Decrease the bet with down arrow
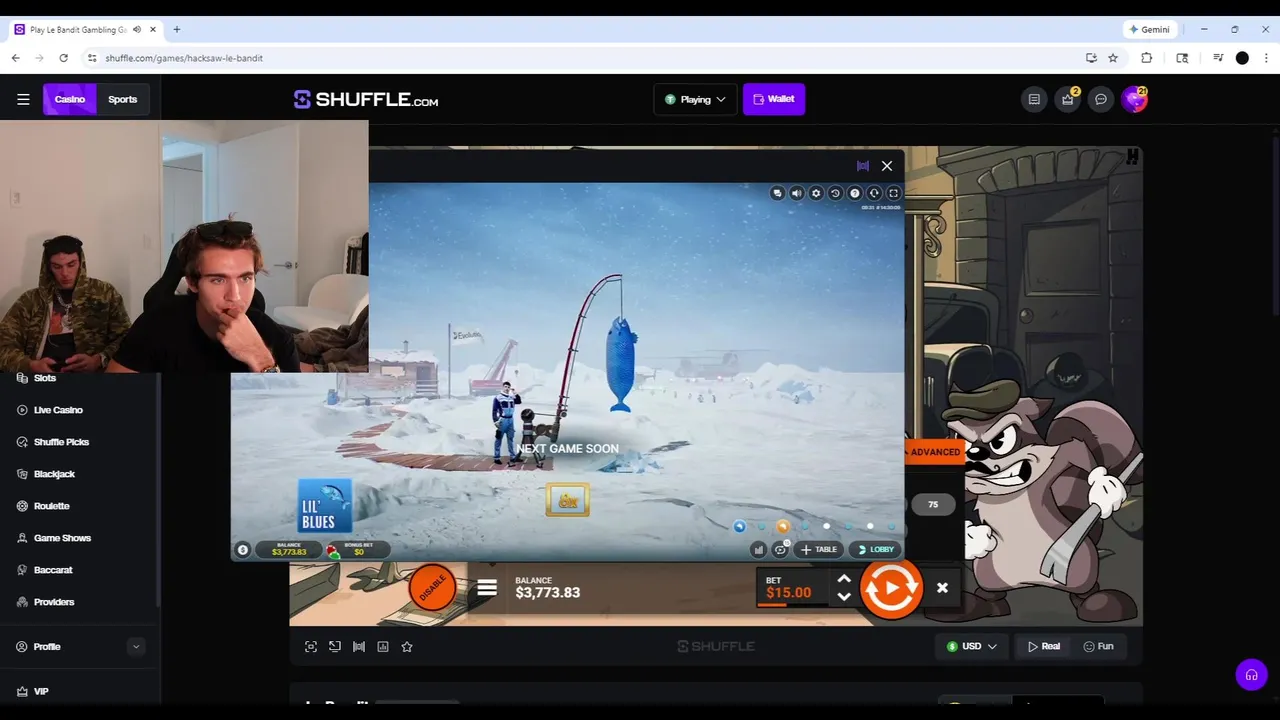 (844, 597)
